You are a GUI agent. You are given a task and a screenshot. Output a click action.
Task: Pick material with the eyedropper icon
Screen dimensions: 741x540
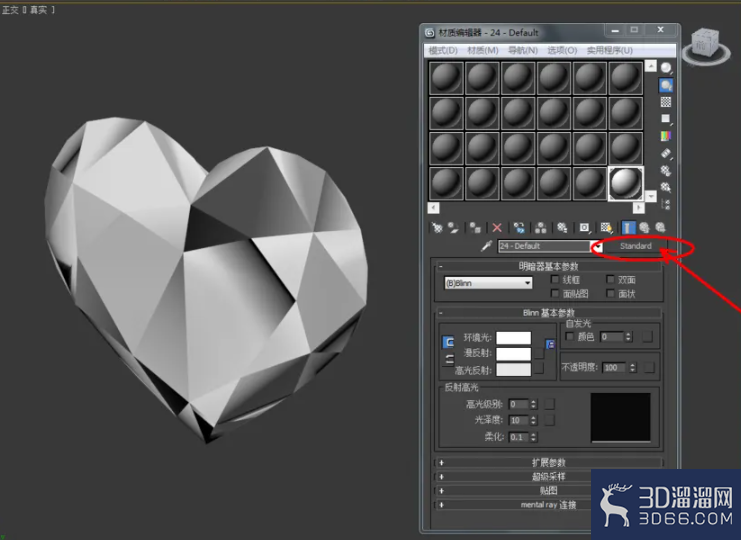click(x=486, y=246)
